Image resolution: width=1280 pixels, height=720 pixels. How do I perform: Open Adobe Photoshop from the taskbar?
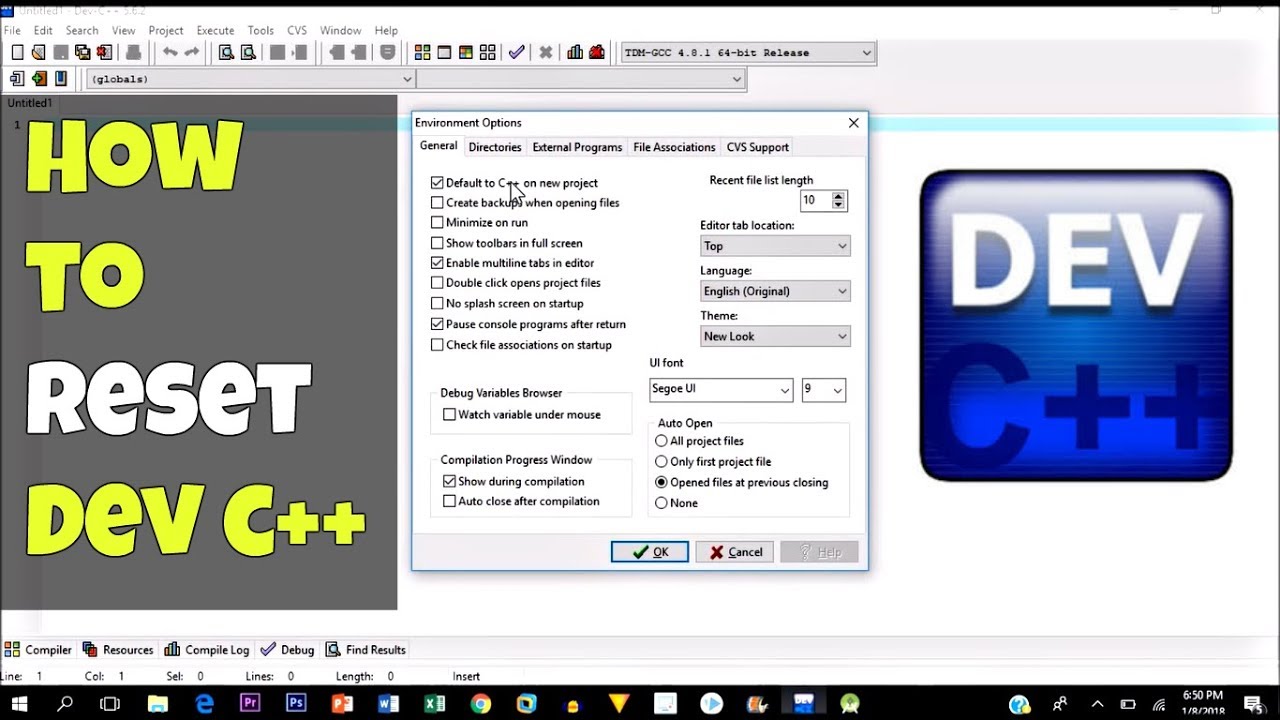[296, 704]
